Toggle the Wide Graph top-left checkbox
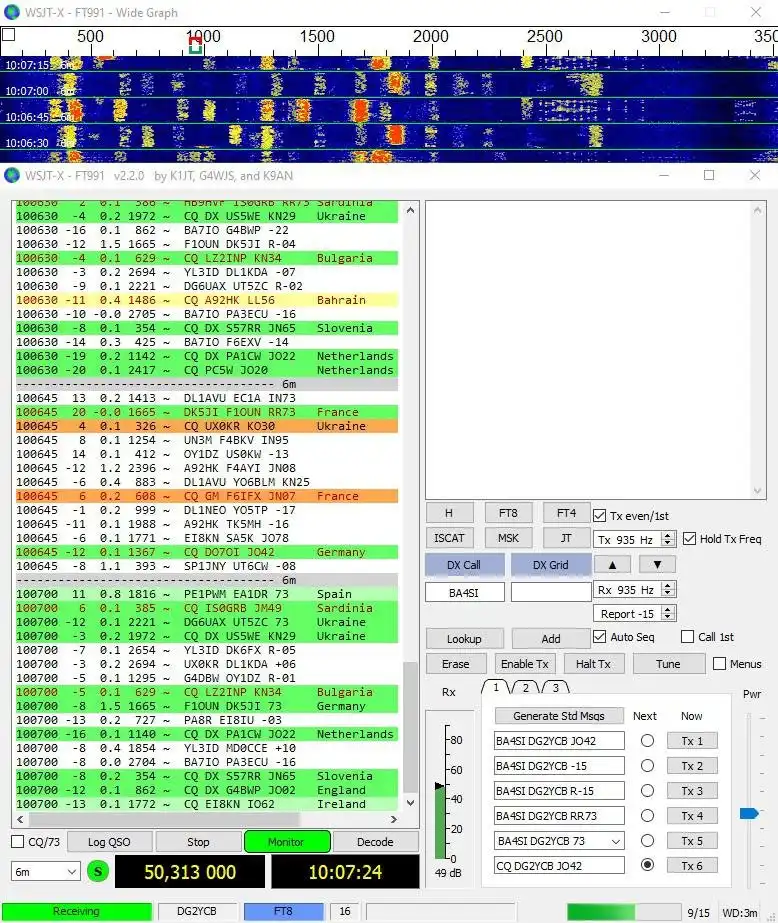 pyautogui.click(x=8, y=34)
